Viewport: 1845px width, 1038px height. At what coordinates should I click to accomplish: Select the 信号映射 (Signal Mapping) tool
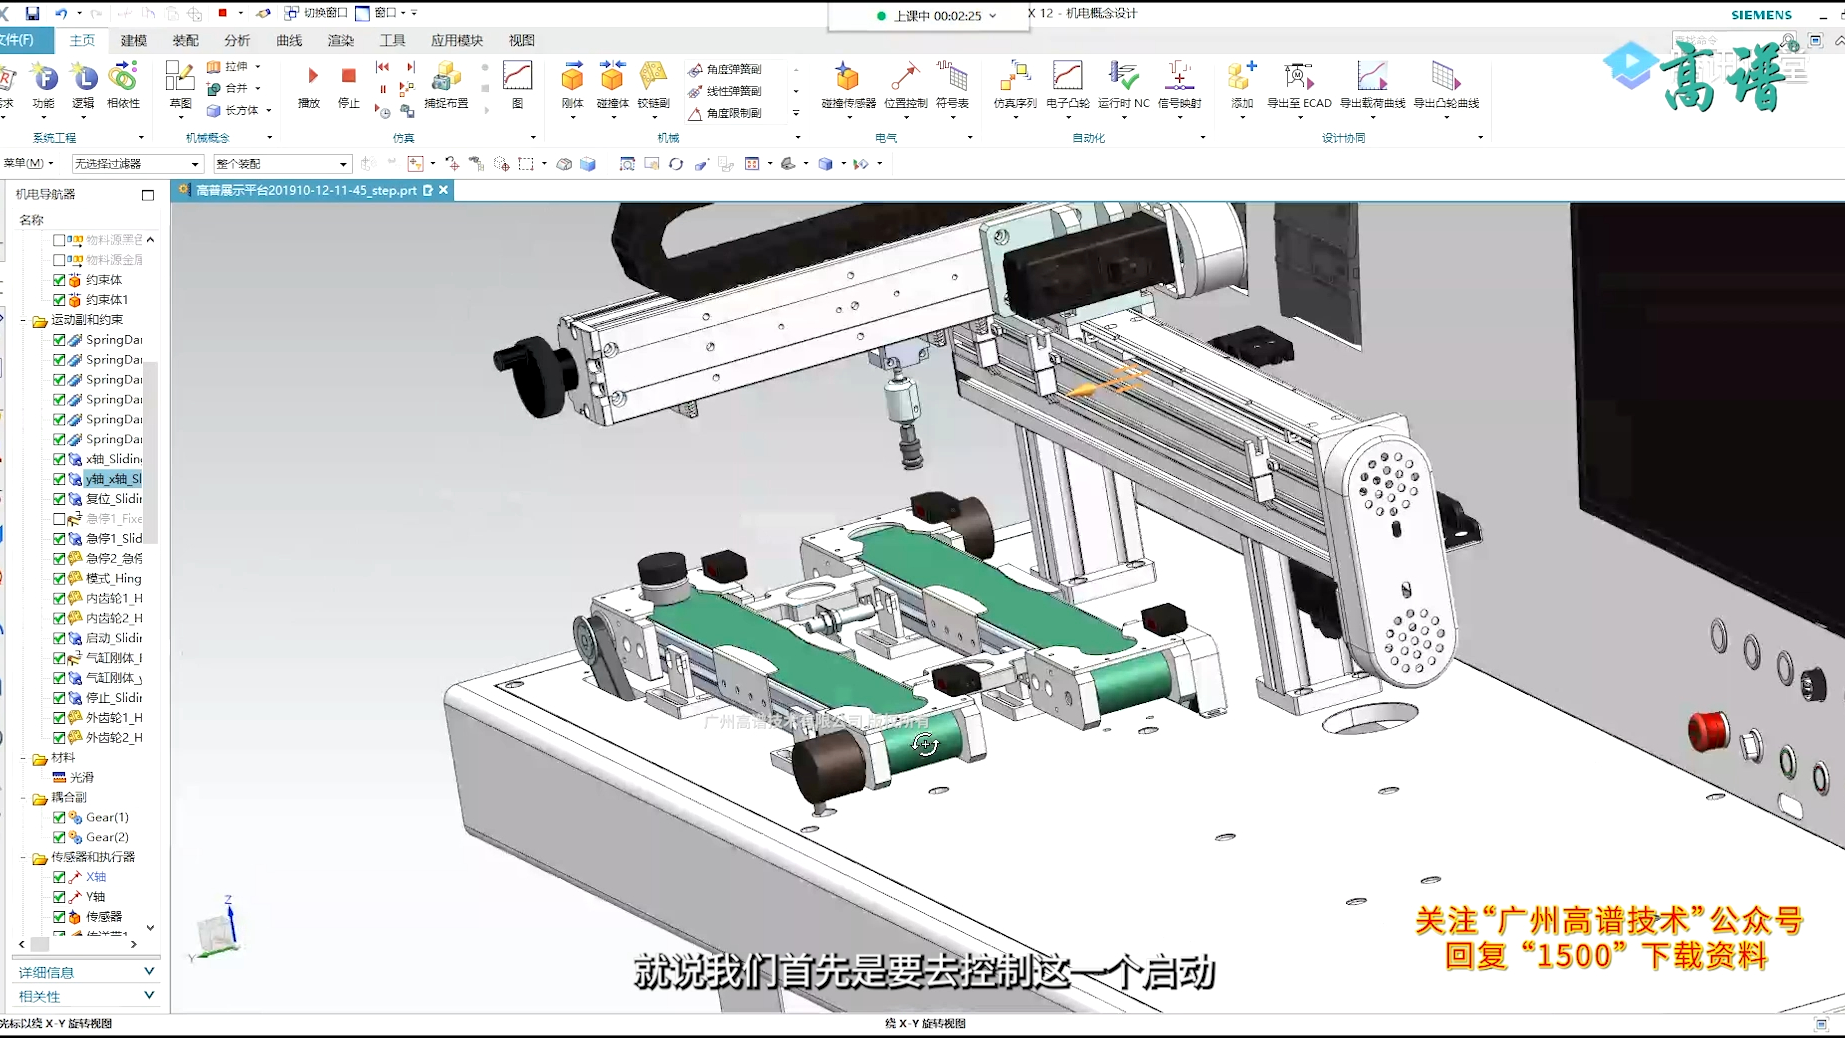(x=1180, y=80)
